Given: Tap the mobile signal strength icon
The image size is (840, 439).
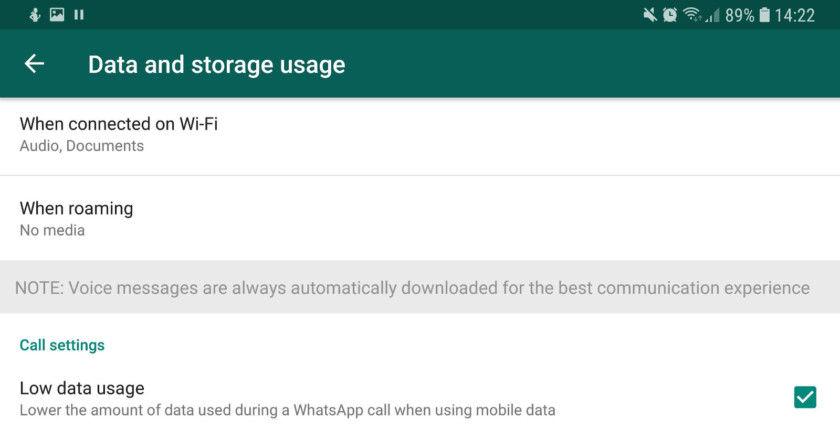Looking at the screenshot, I should point(712,15).
